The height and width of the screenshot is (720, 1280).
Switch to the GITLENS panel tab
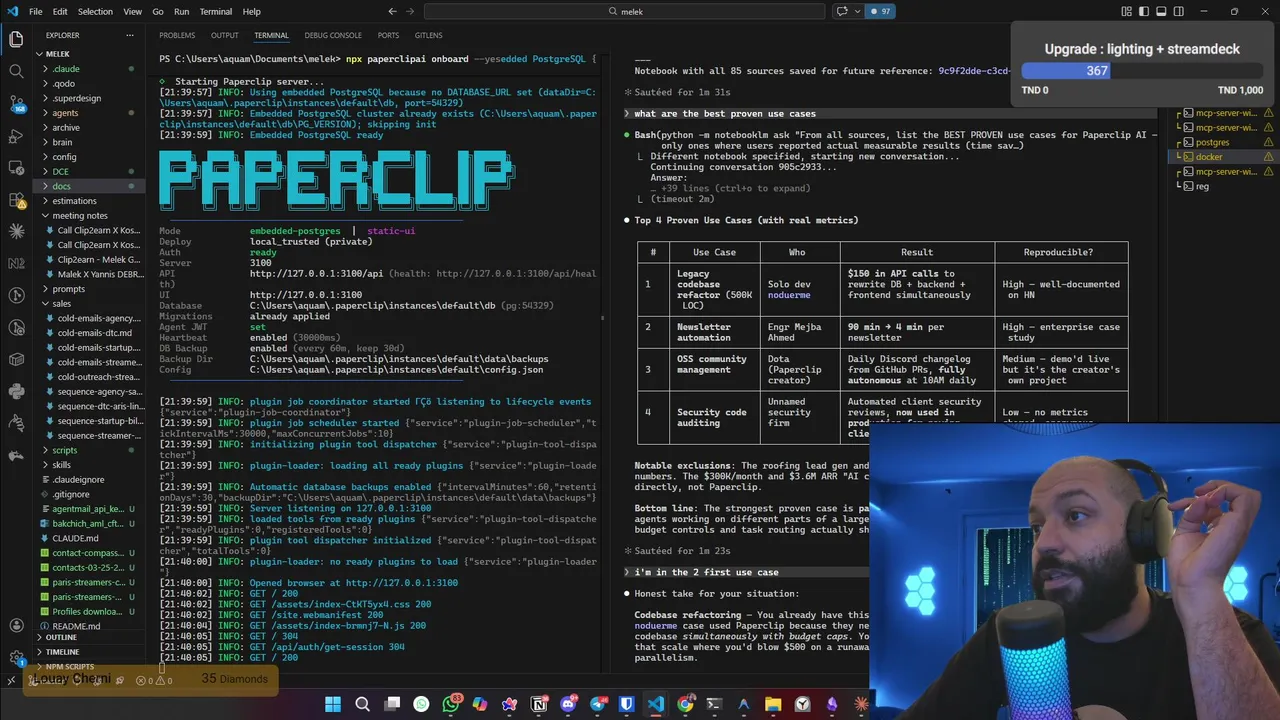[428, 36]
